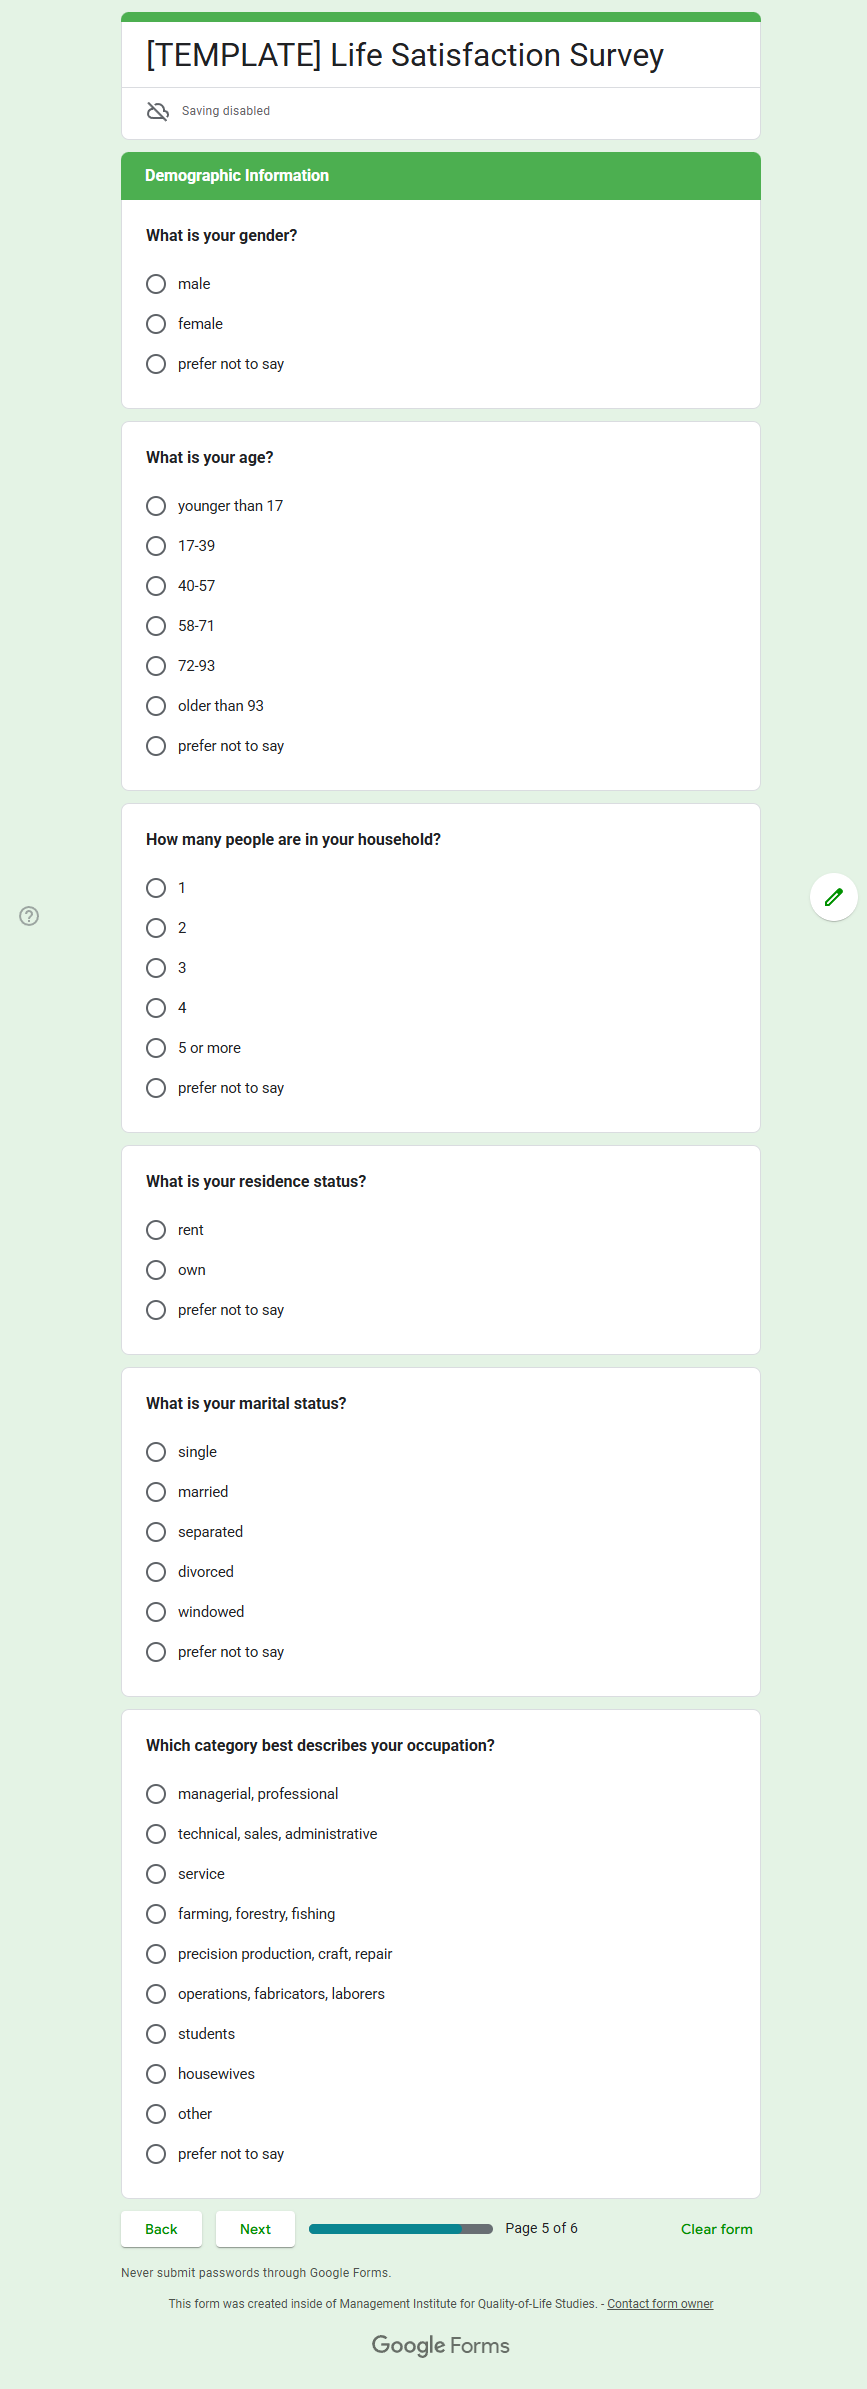Select '5 or more' household size
This screenshot has height=2389, width=867.
(156, 1048)
